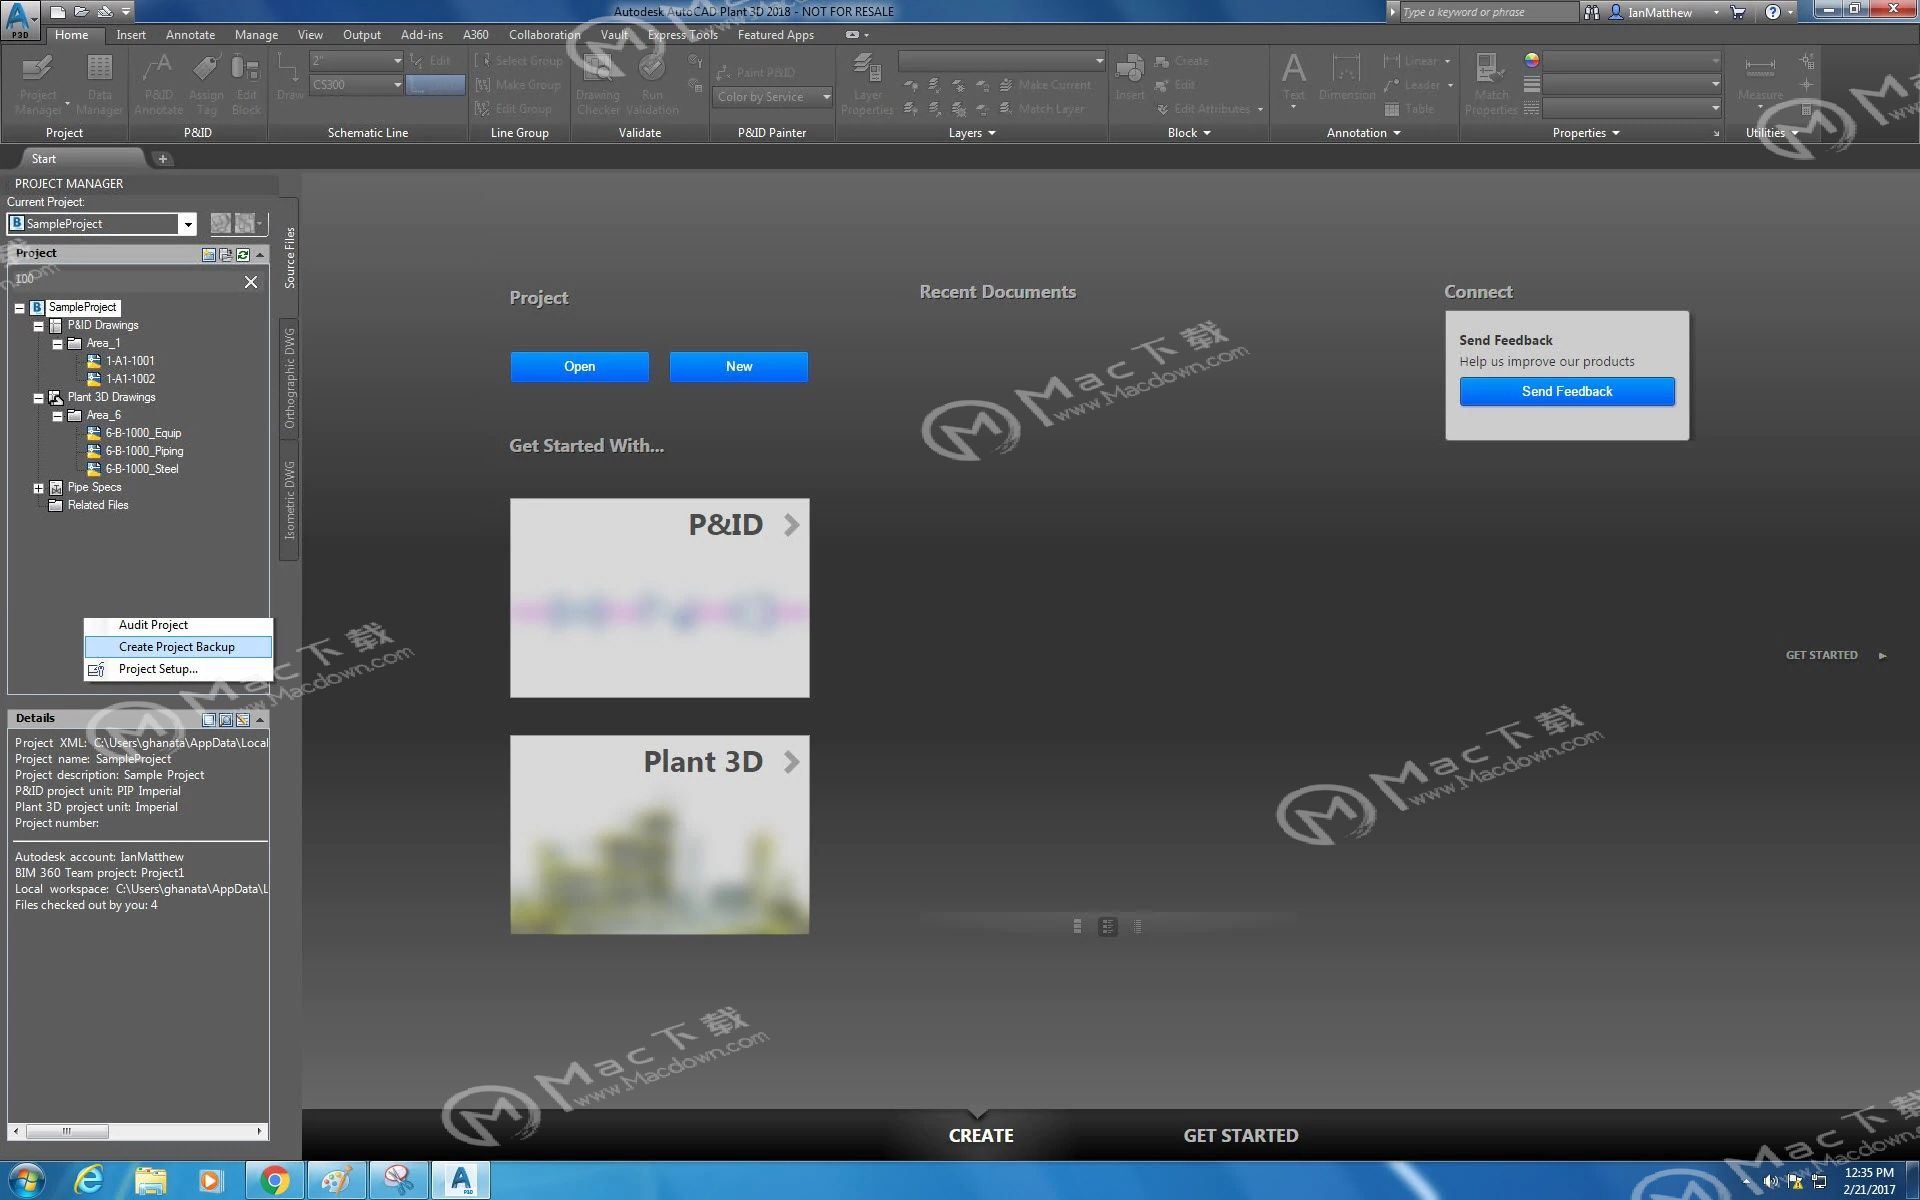Viewport: 1920px width, 1200px height.
Task: Click the CREATE page label at bottom
Action: click(981, 1136)
